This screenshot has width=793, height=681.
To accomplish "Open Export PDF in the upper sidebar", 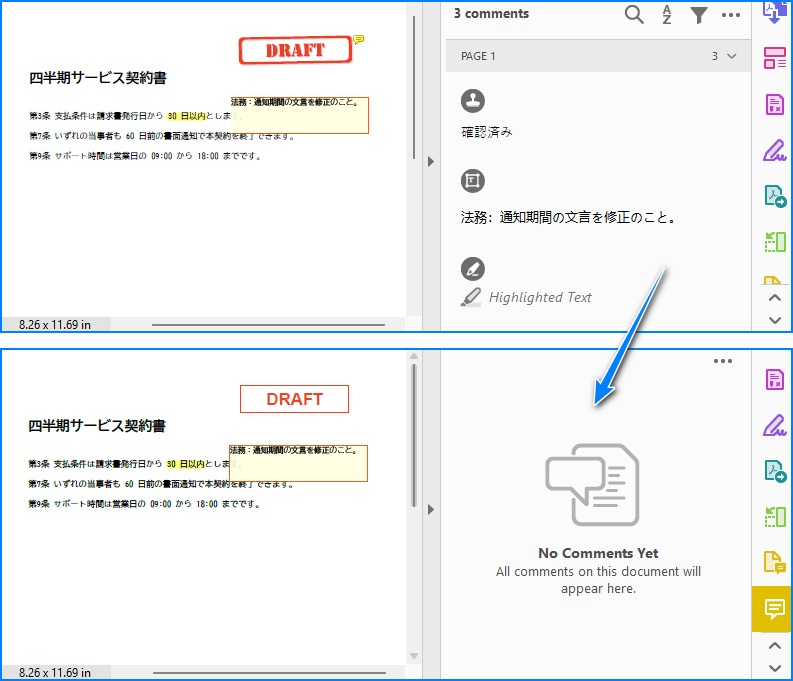I will 775,196.
